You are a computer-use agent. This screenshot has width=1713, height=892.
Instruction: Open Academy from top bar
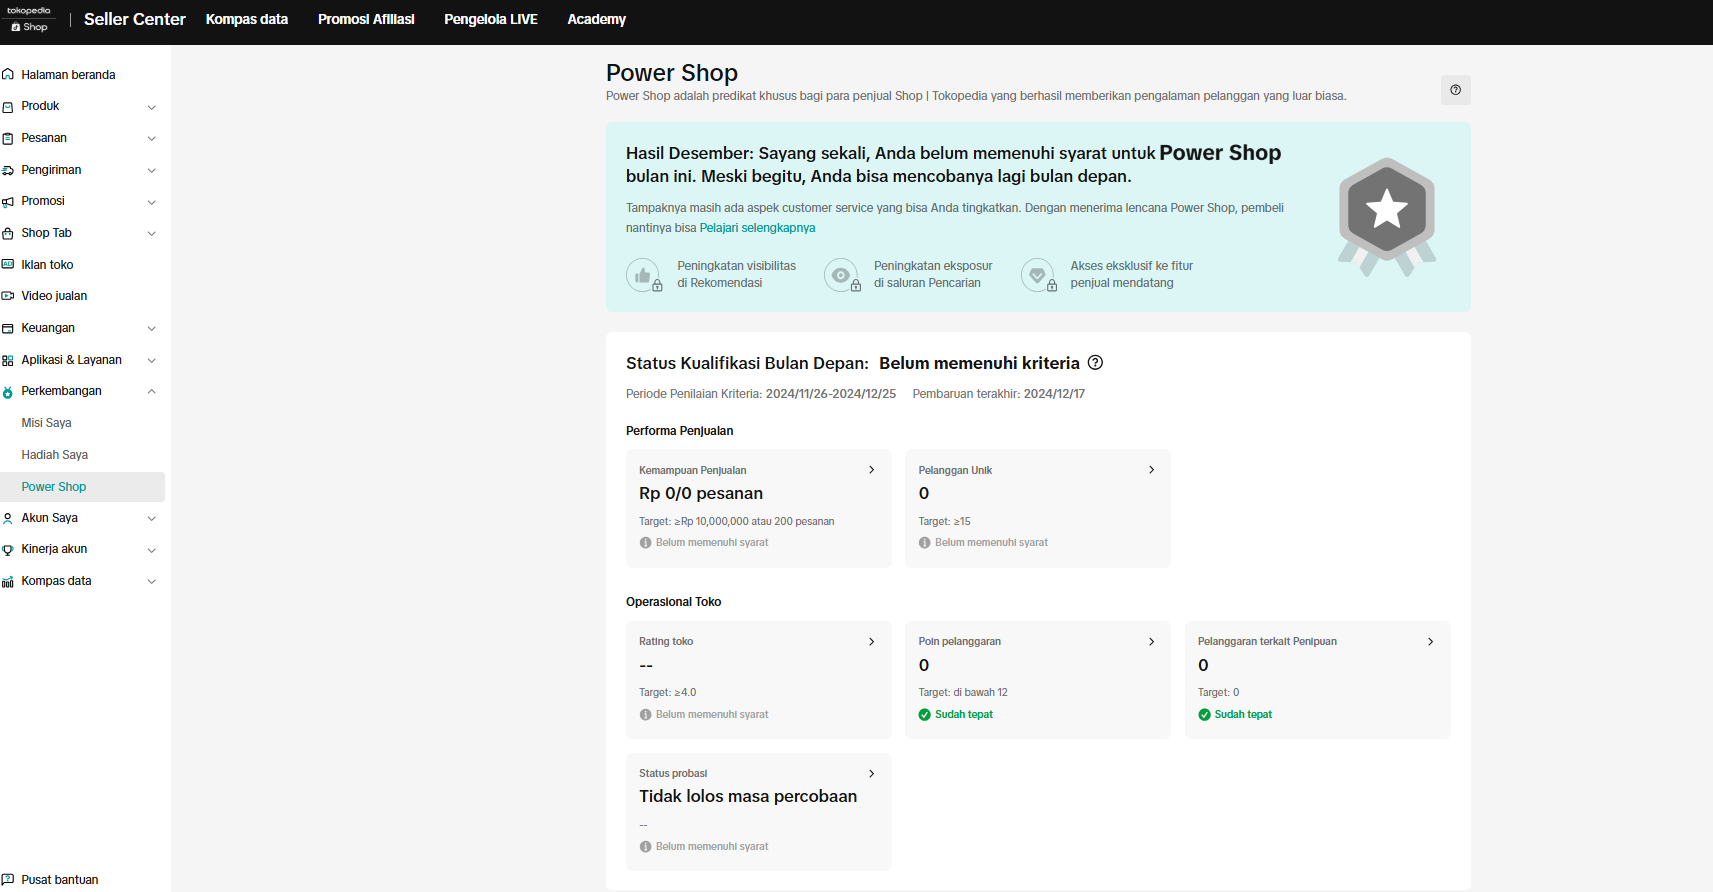click(x=596, y=19)
